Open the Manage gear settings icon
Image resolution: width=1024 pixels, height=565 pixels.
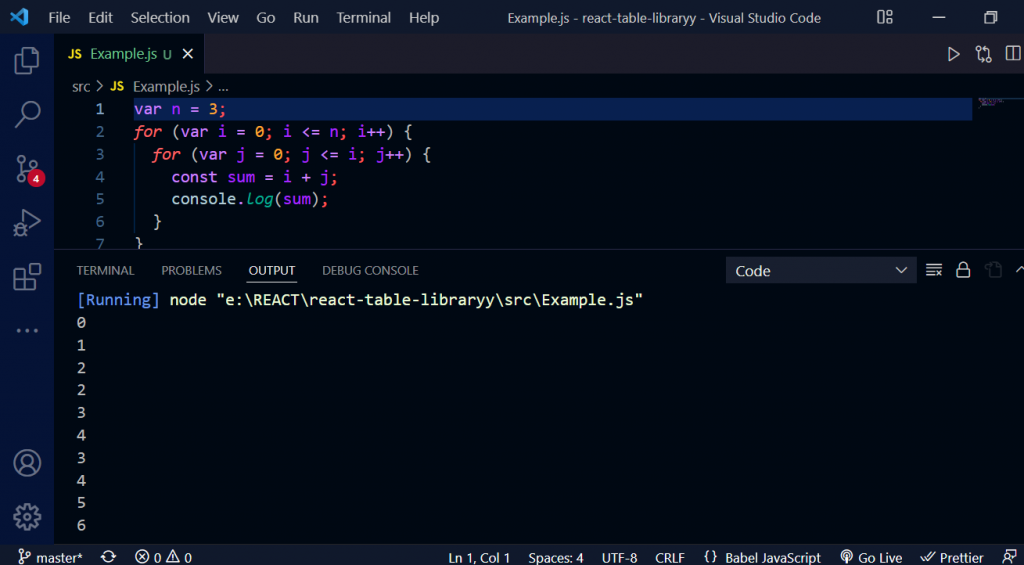27,516
